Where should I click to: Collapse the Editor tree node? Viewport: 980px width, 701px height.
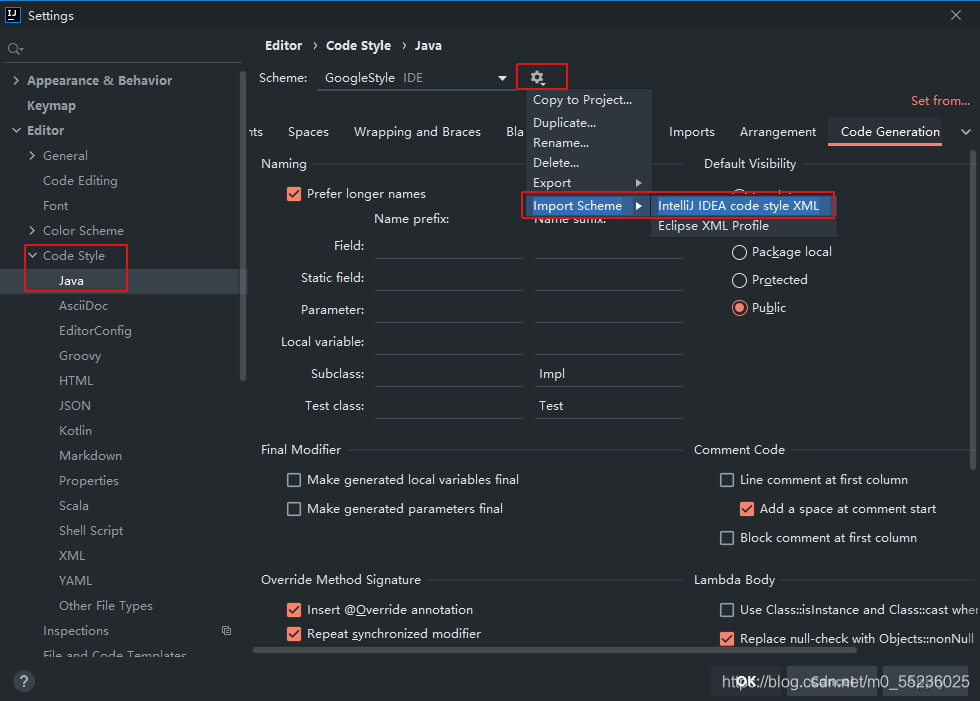point(16,130)
